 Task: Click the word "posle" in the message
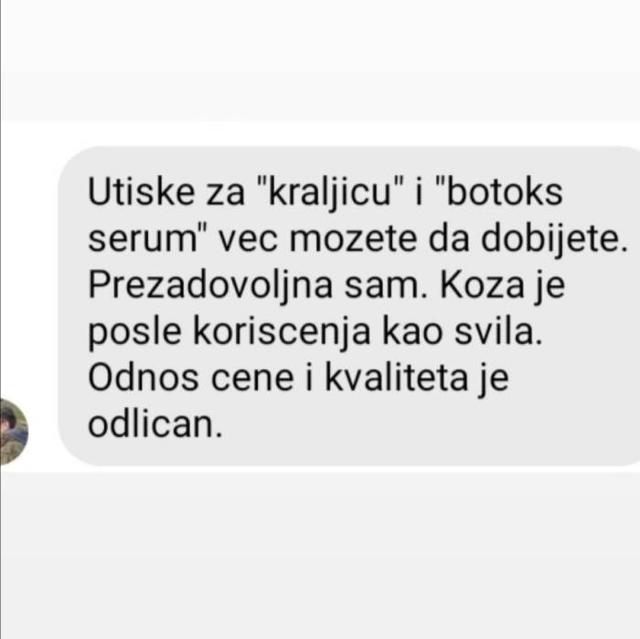point(134,334)
